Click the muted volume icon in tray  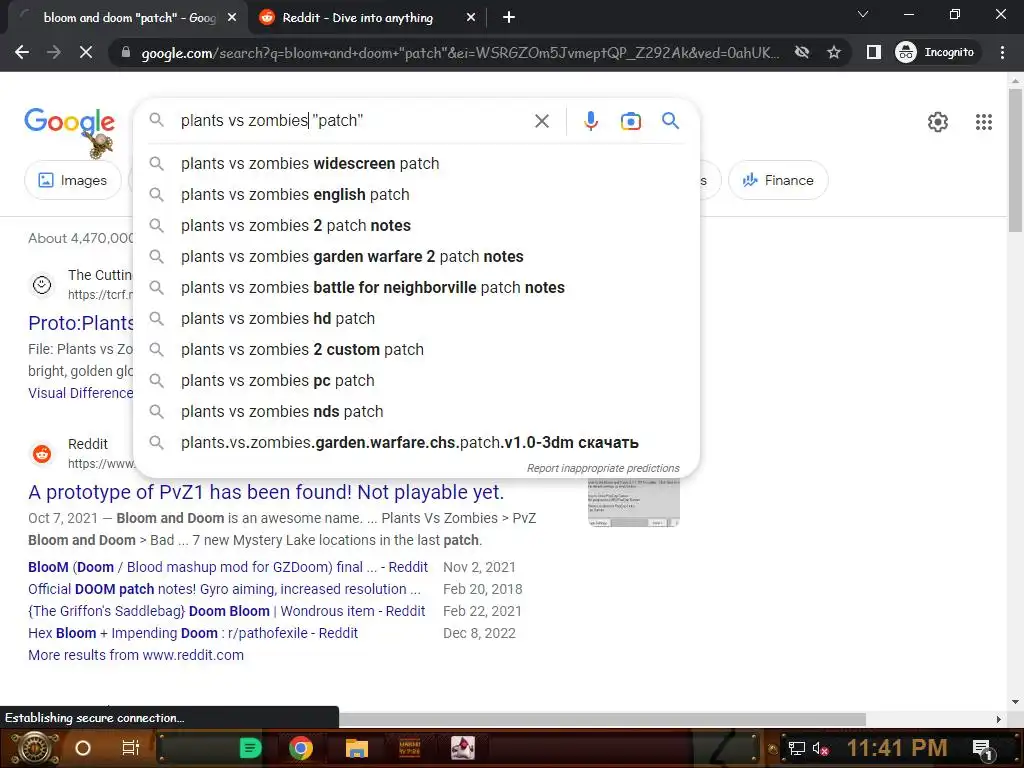(x=820, y=748)
